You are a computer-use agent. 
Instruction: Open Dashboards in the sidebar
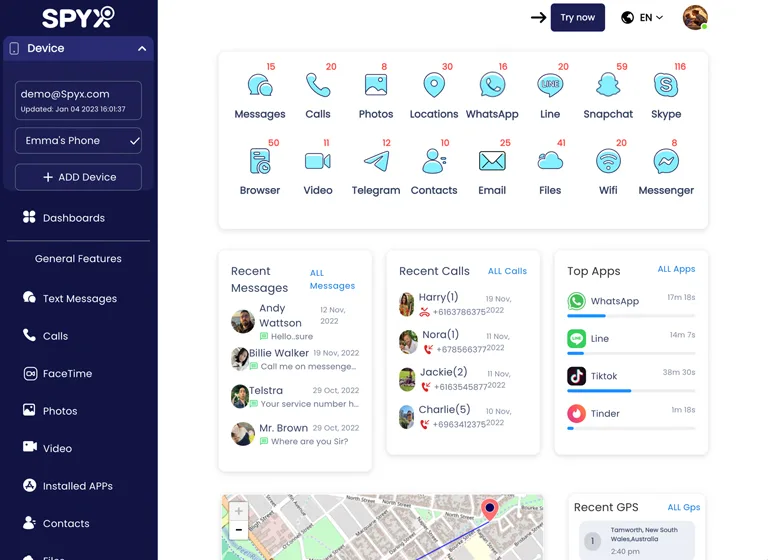coord(64,218)
